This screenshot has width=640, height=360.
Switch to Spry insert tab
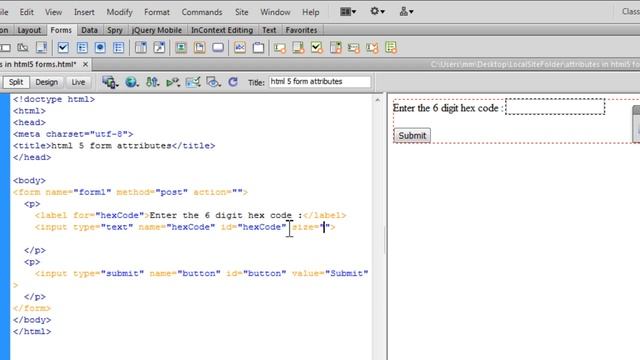[x=115, y=30]
